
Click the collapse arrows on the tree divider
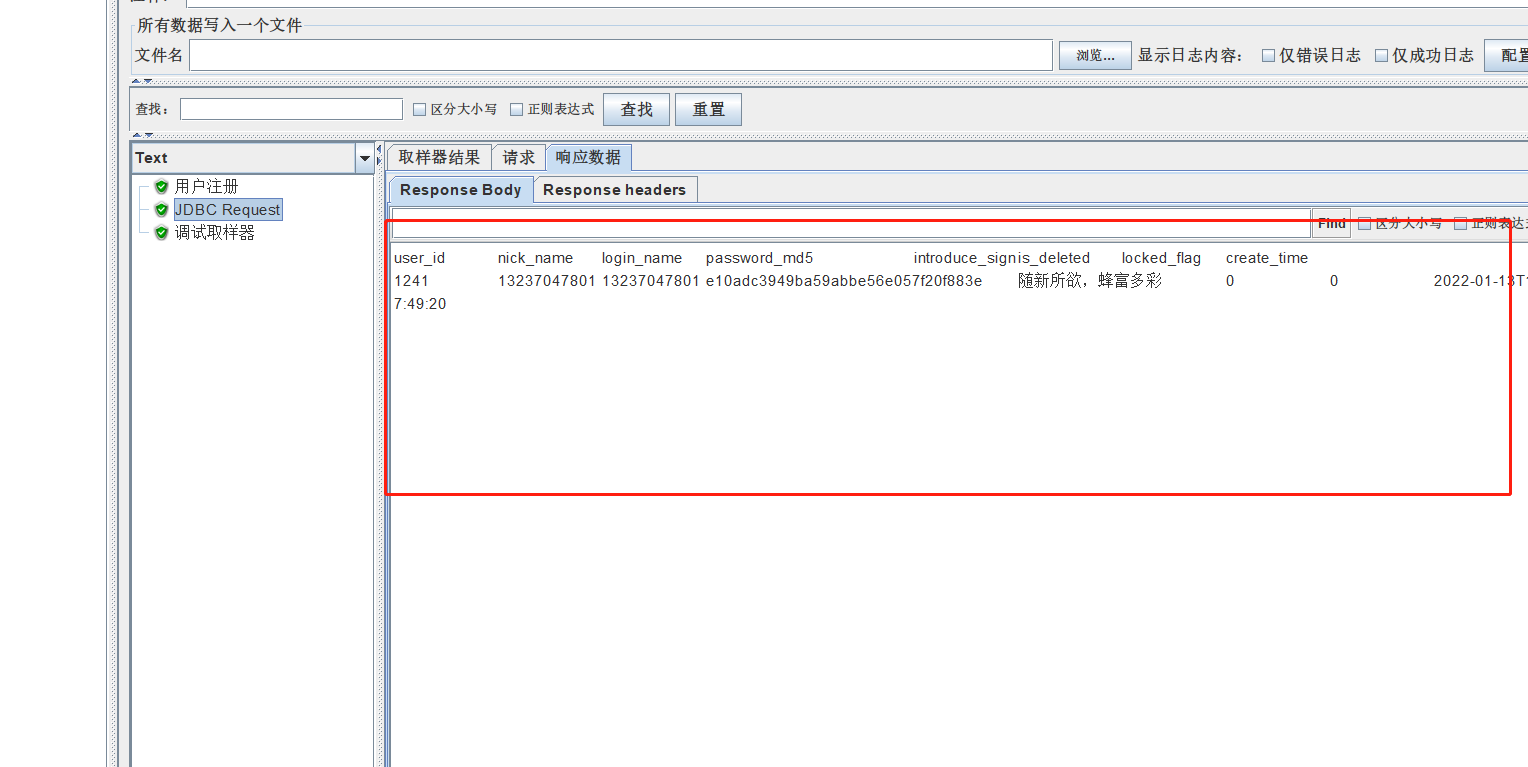click(379, 154)
